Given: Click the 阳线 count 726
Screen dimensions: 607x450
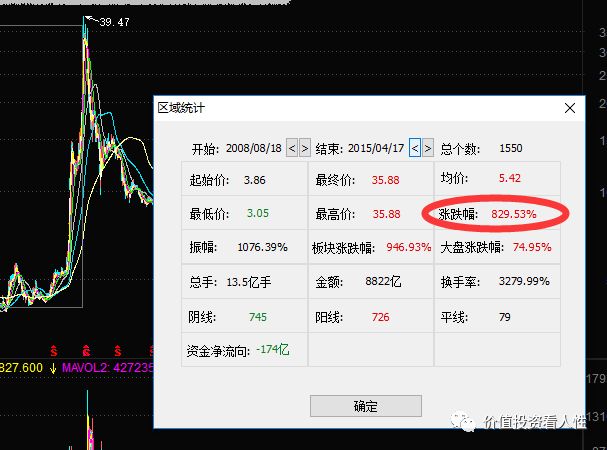Looking at the screenshot, I should pos(380,317).
